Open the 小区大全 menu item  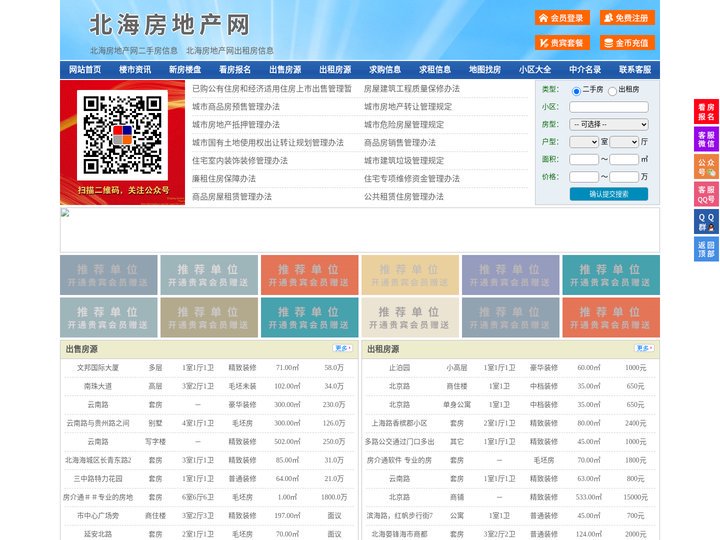535,70
